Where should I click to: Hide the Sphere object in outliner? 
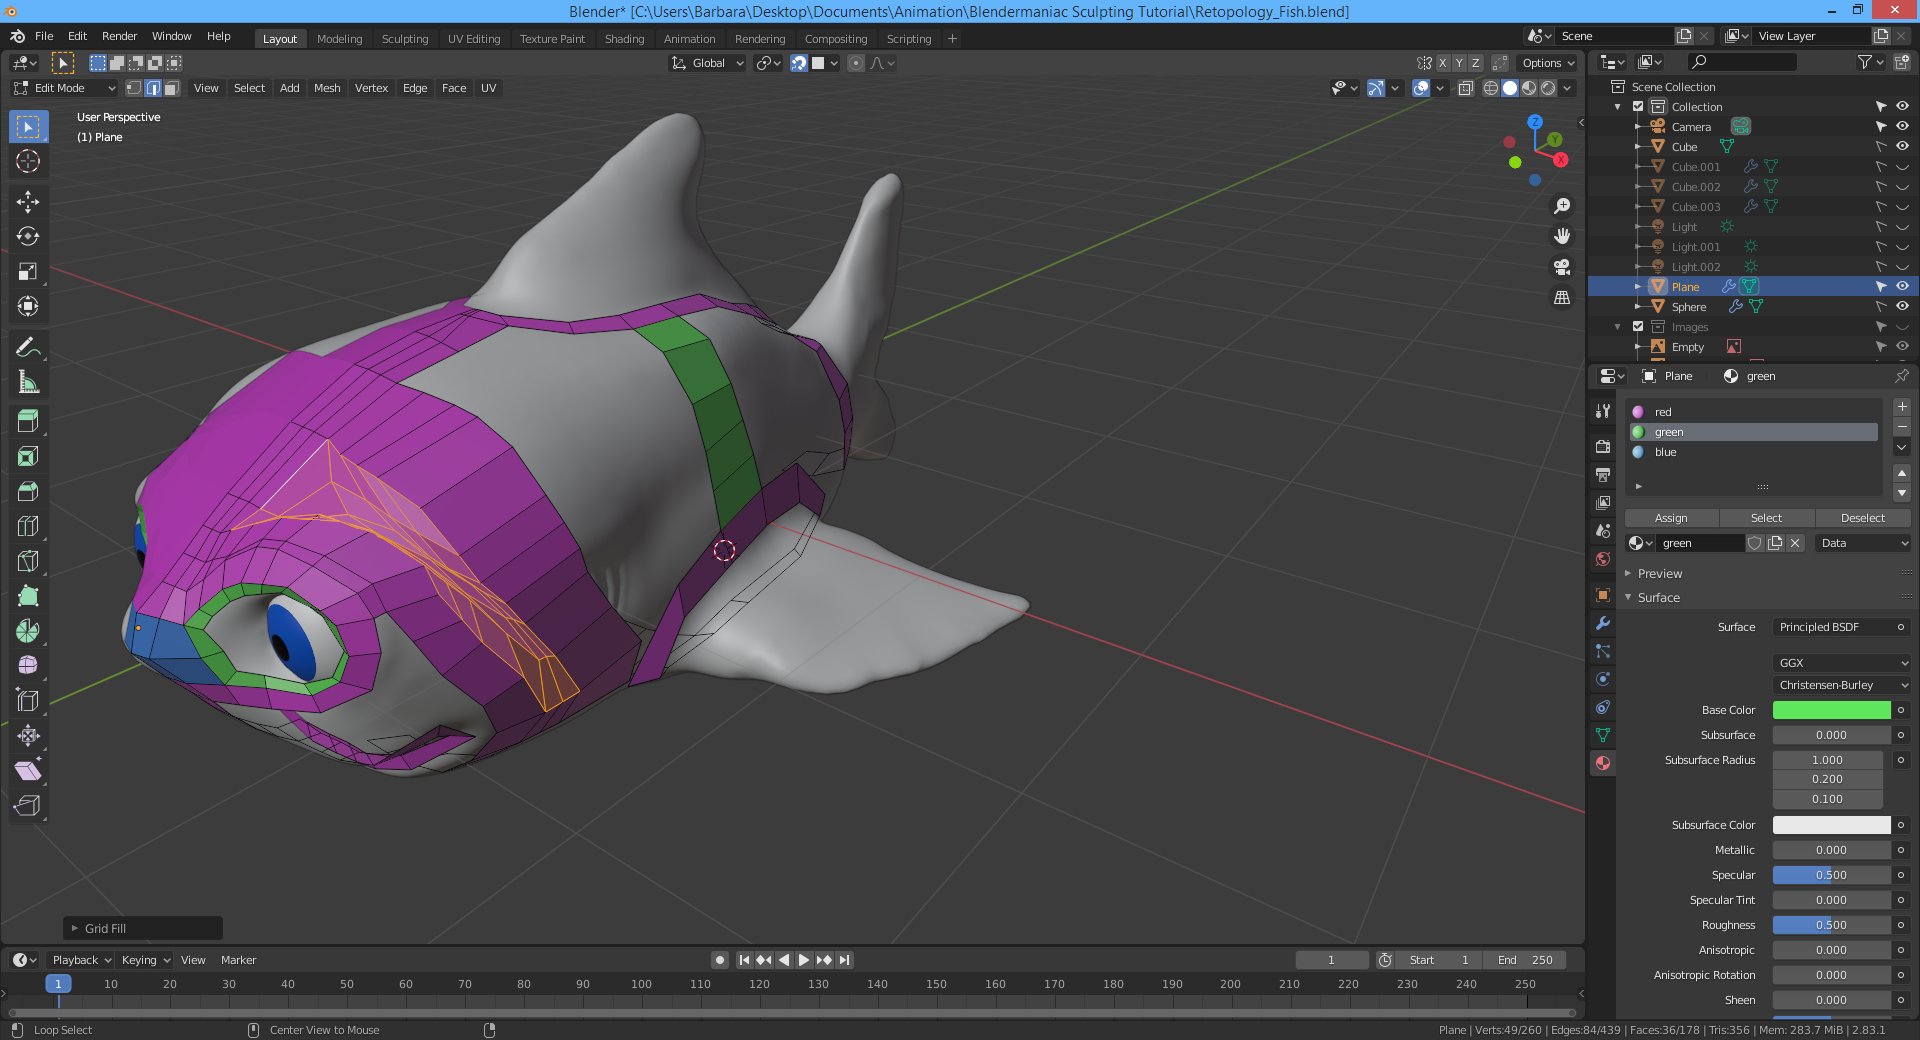pos(1902,307)
